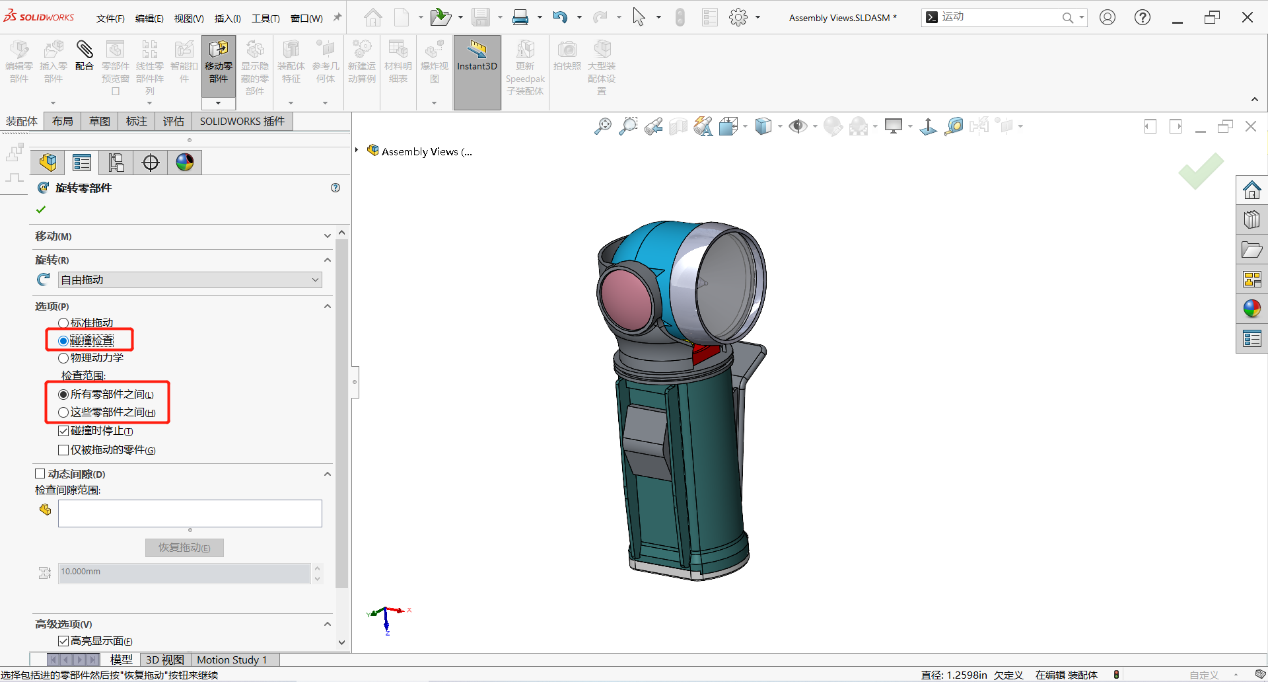Collapse the 选项(P) section
The image size is (1268, 682).
click(x=327, y=306)
